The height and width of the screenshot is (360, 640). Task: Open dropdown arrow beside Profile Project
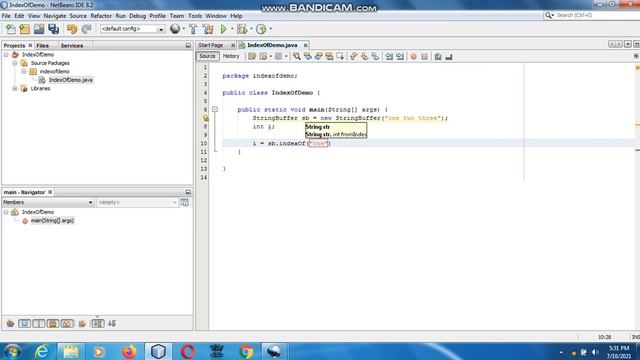(x=270, y=29)
